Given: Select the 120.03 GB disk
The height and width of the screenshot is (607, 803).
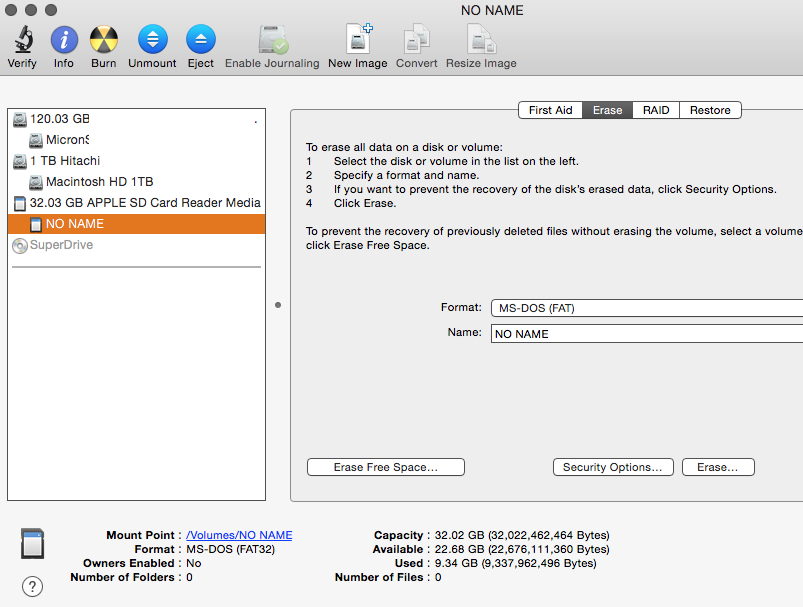Looking at the screenshot, I should point(136,119).
